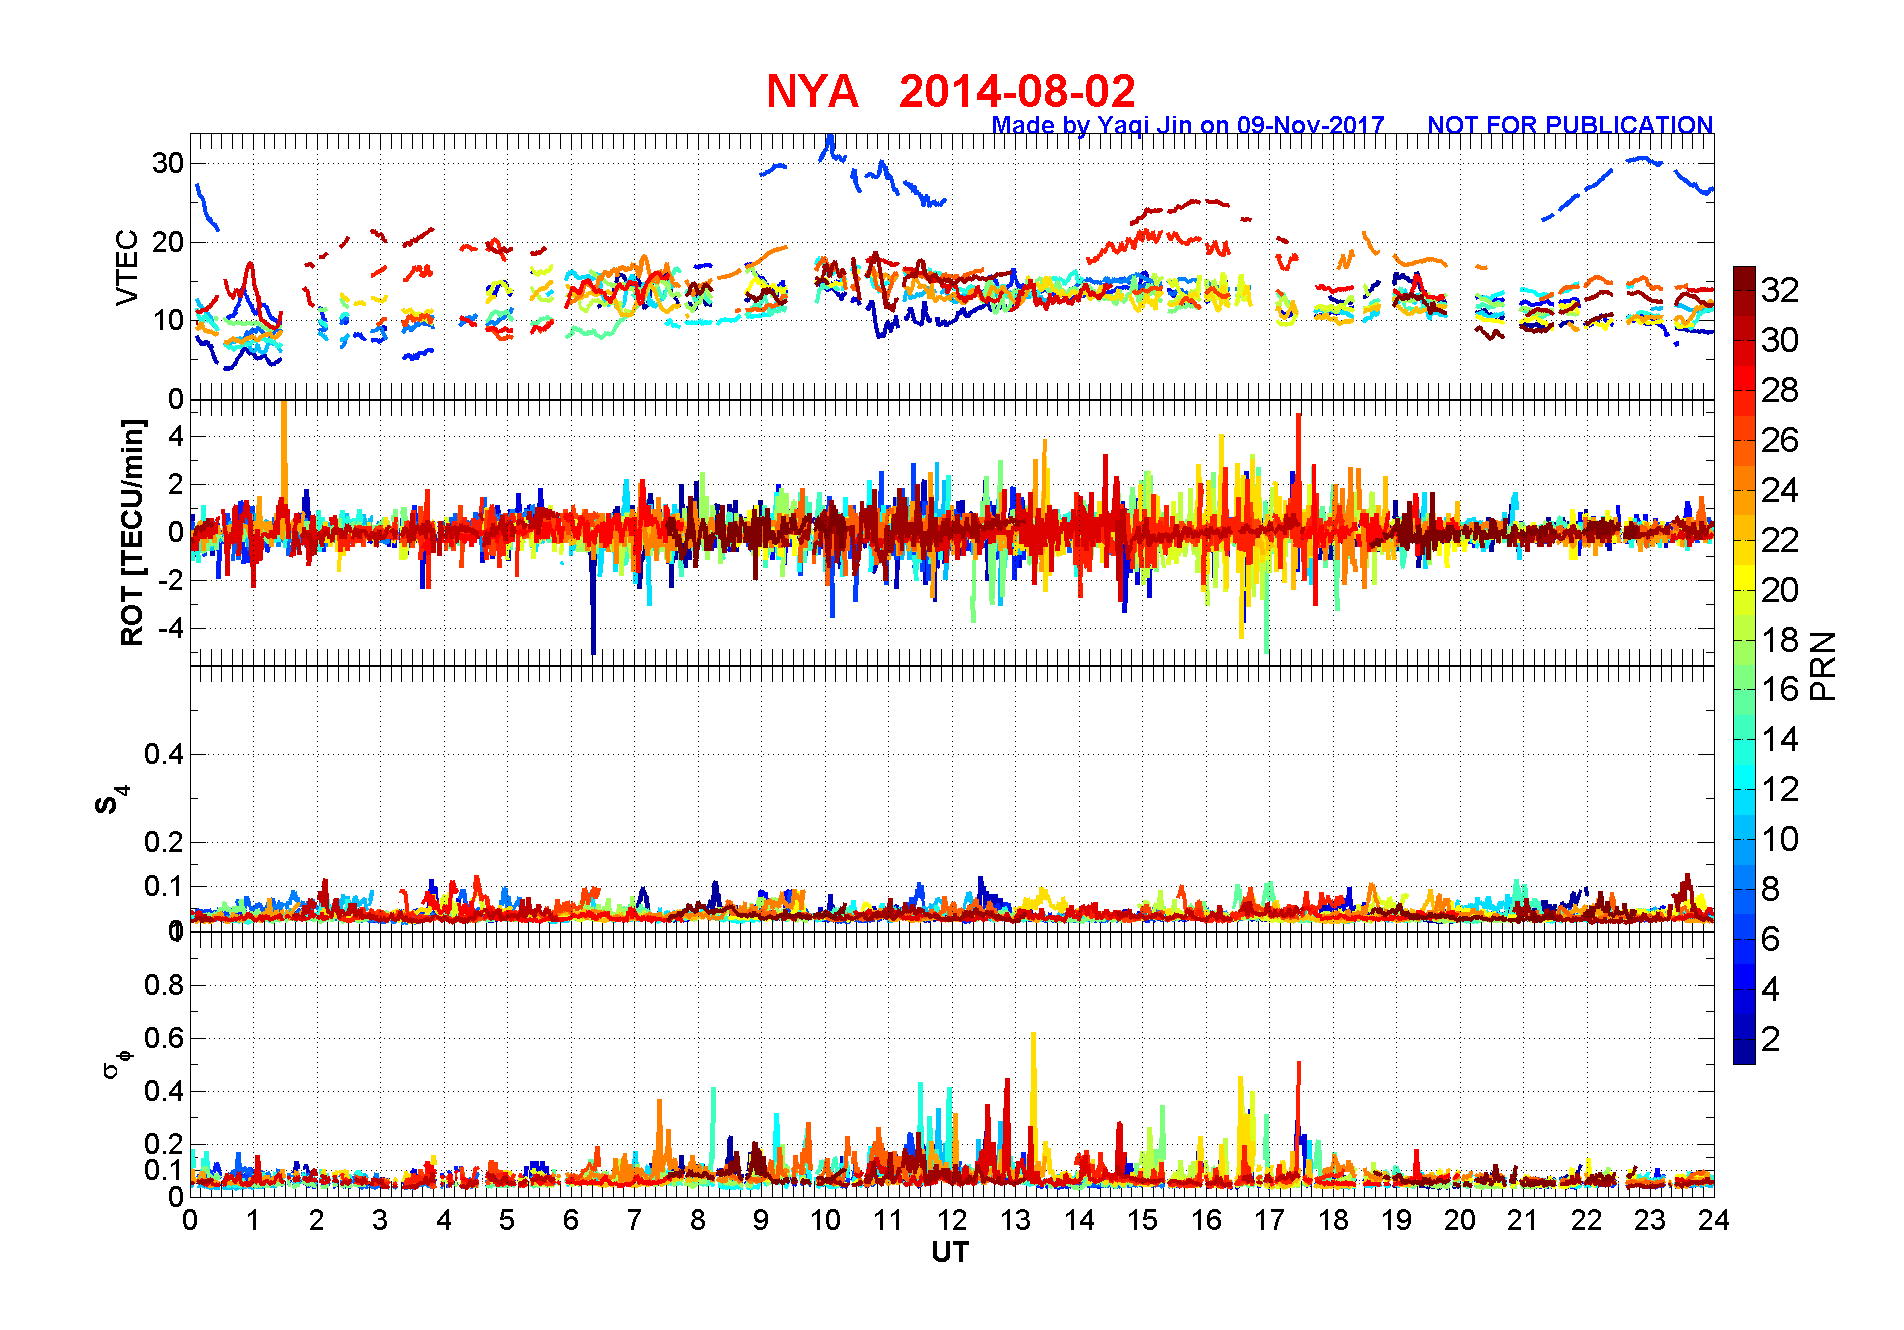
Task: Click the 'NOT FOR PUBLICATION' notice
Action: coord(1570,125)
